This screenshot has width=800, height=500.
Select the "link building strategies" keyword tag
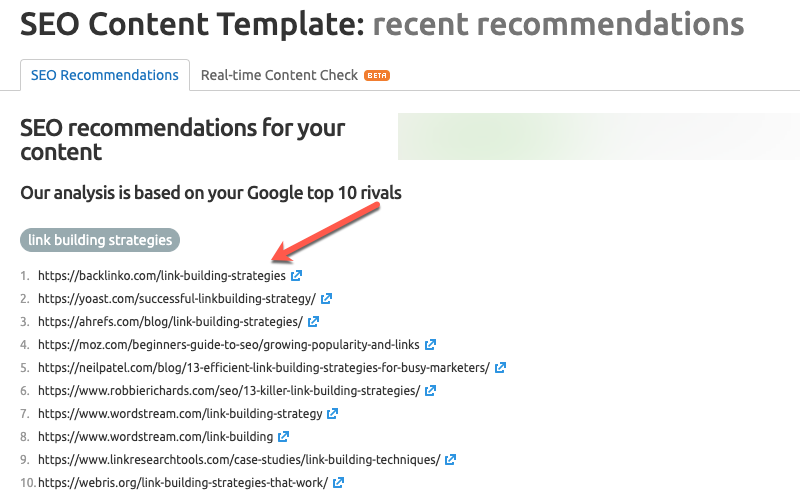click(100, 240)
